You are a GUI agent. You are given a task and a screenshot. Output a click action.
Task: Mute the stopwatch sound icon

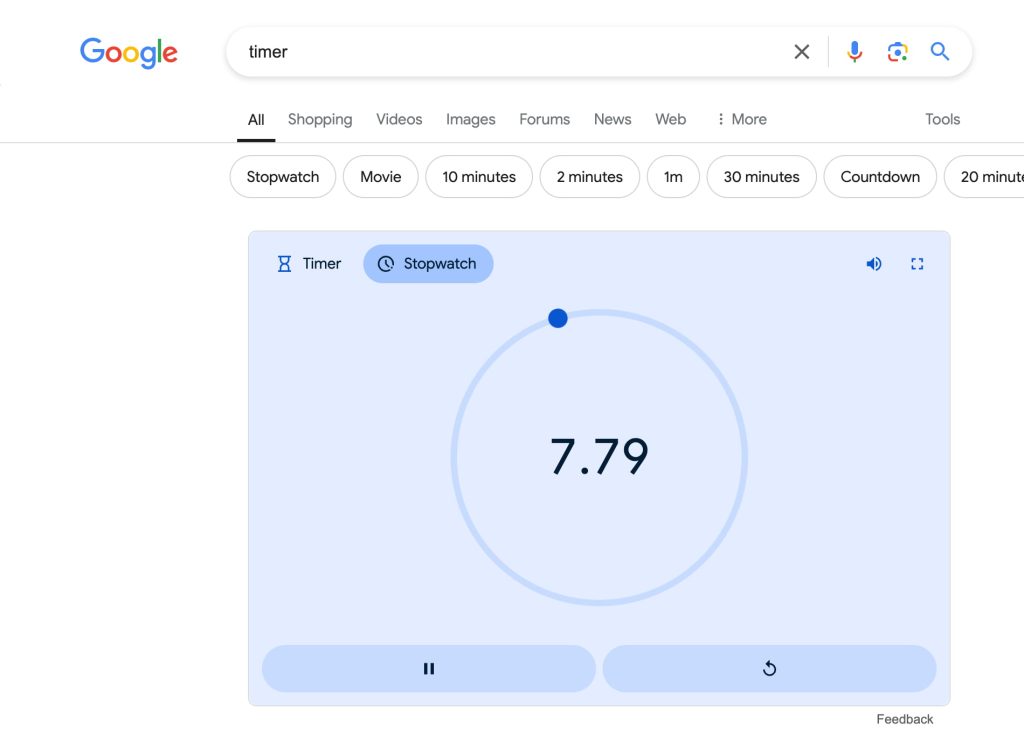point(873,263)
